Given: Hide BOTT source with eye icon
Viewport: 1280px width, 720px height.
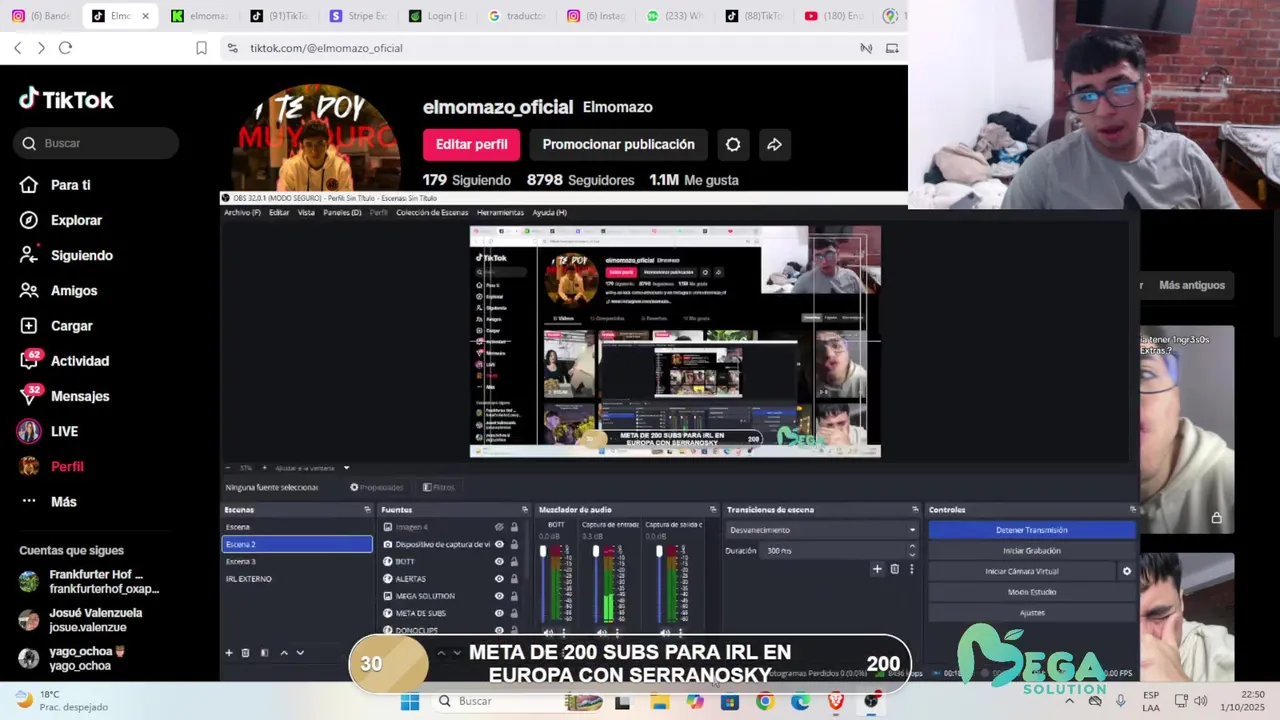Looking at the screenshot, I should [x=499, y=561].
